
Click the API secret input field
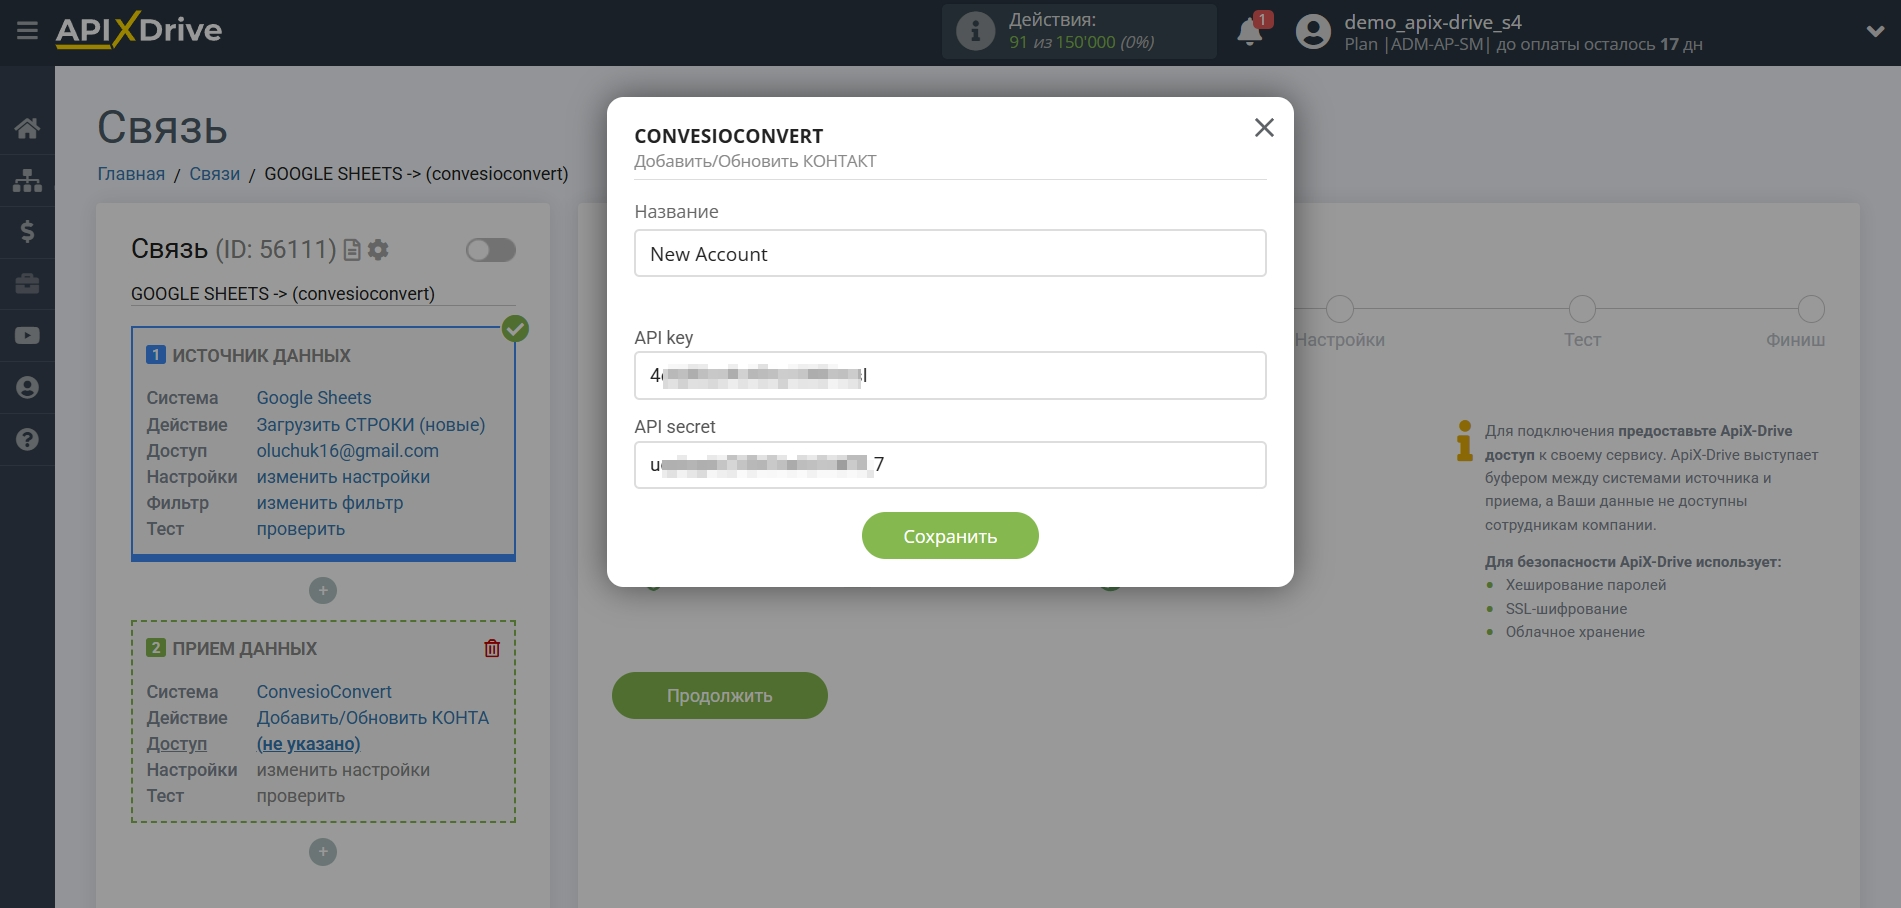[x=950, y=465]
